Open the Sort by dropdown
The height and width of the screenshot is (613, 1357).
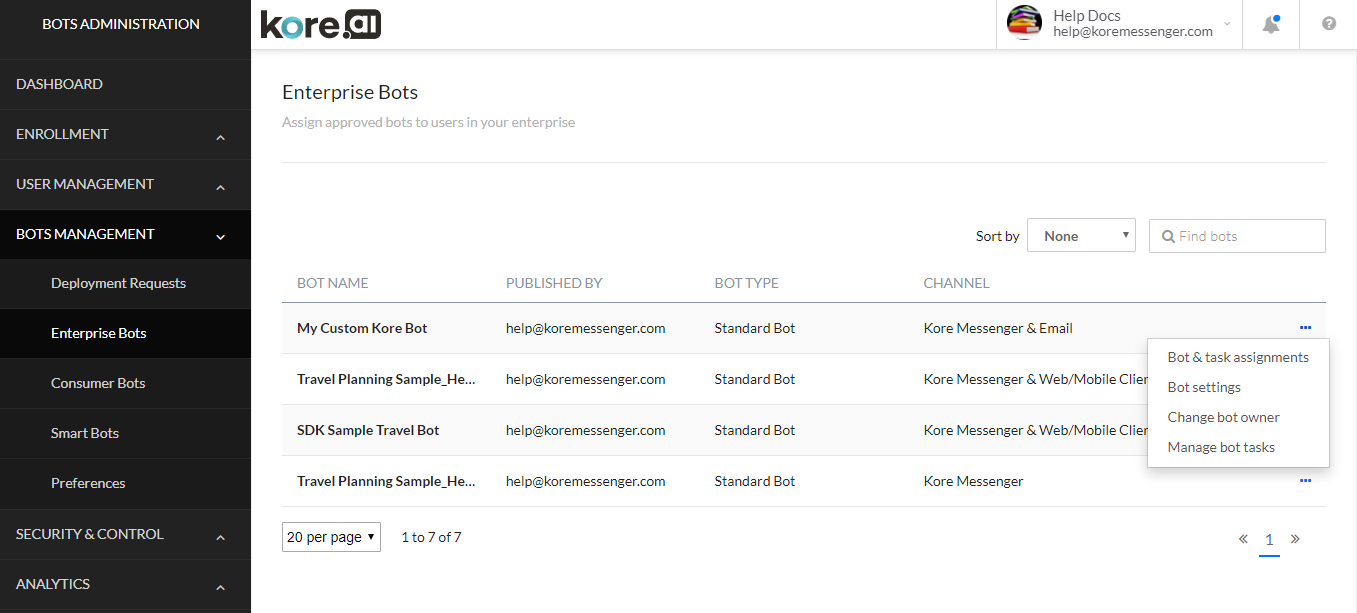point(1081,236)
